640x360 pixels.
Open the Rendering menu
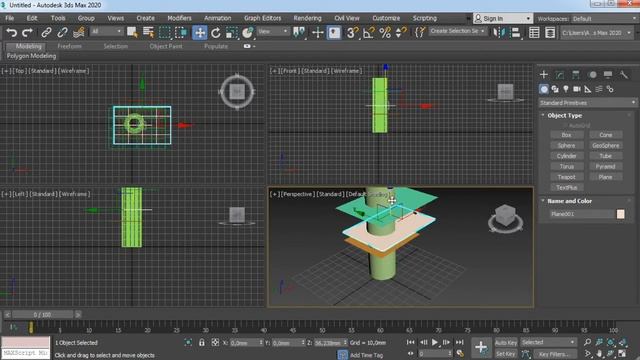307,18
